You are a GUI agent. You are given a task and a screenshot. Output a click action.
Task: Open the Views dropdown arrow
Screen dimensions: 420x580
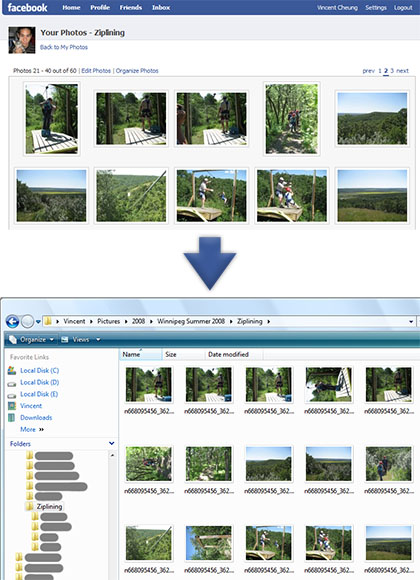tap(98, 340)
